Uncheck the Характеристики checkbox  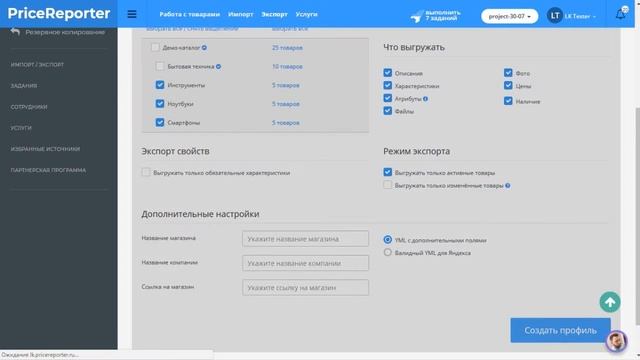click(x=388, y=85)
